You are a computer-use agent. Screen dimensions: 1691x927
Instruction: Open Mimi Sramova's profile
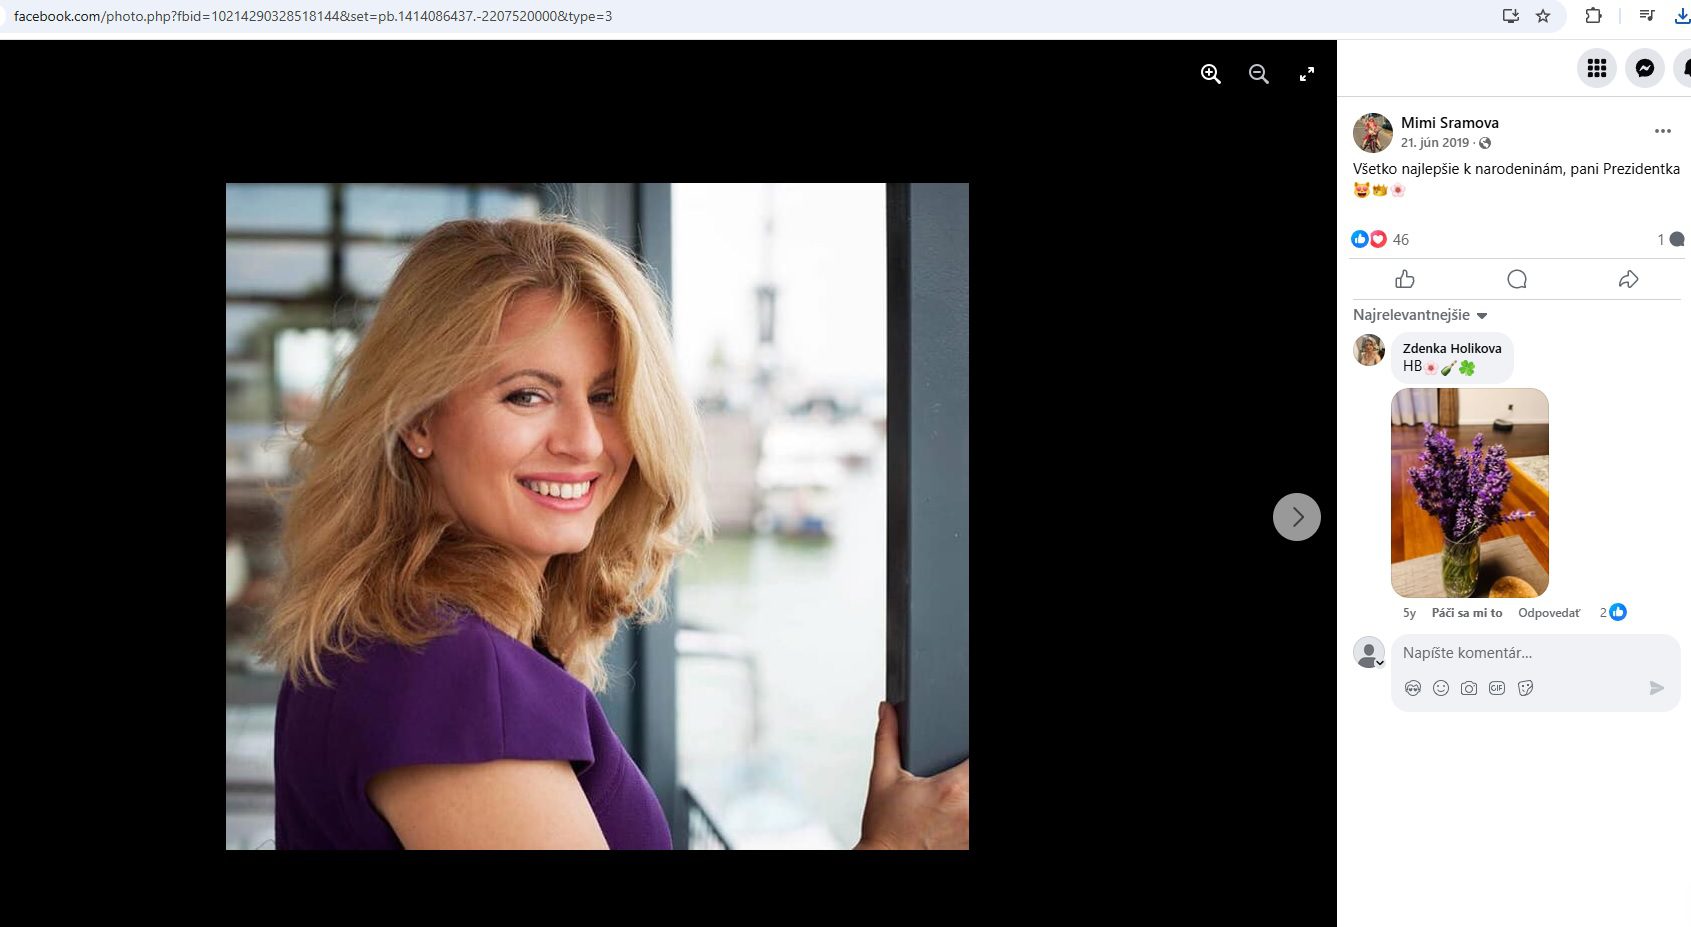(x=1449, y=122)
